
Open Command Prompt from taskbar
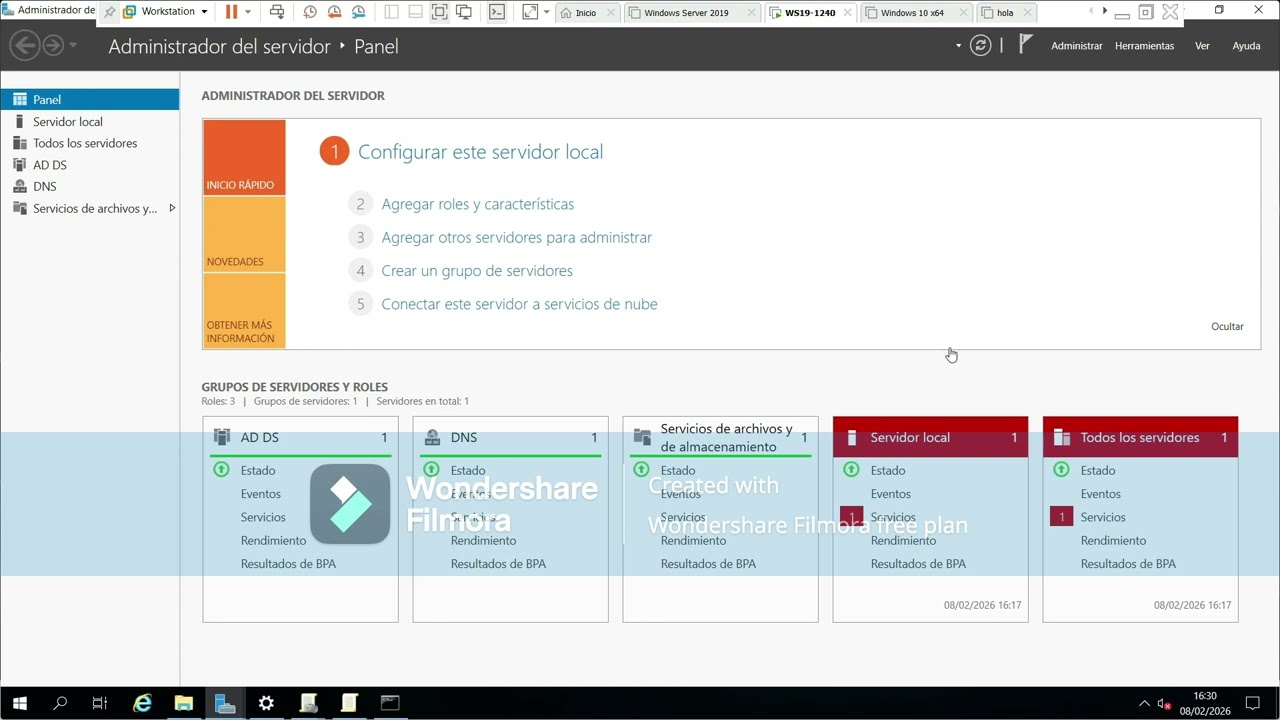390,703
